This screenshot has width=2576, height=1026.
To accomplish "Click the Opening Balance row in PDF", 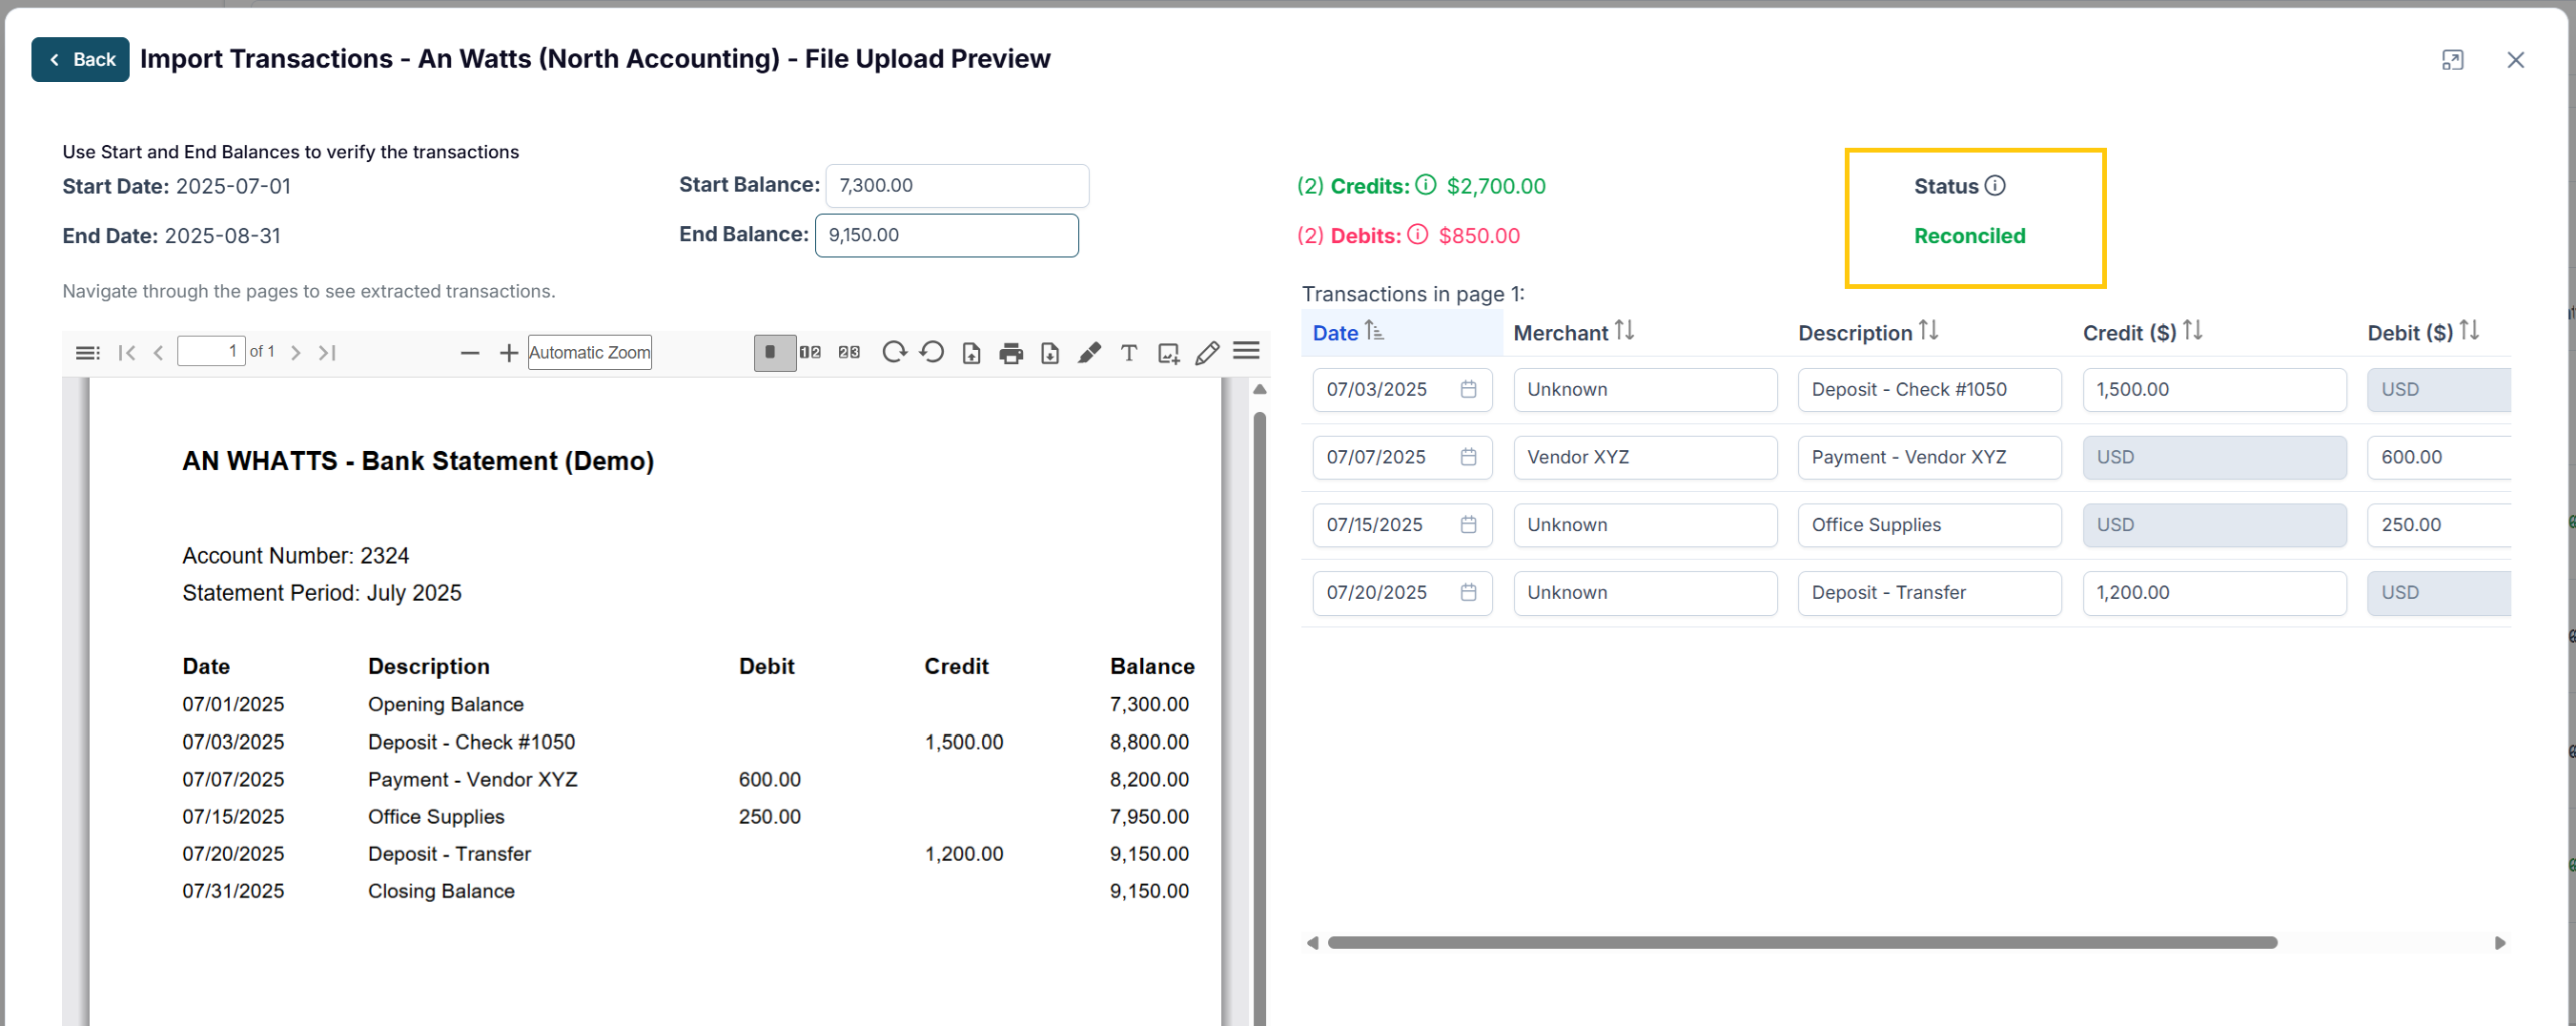I will click(x=685, y=705).
